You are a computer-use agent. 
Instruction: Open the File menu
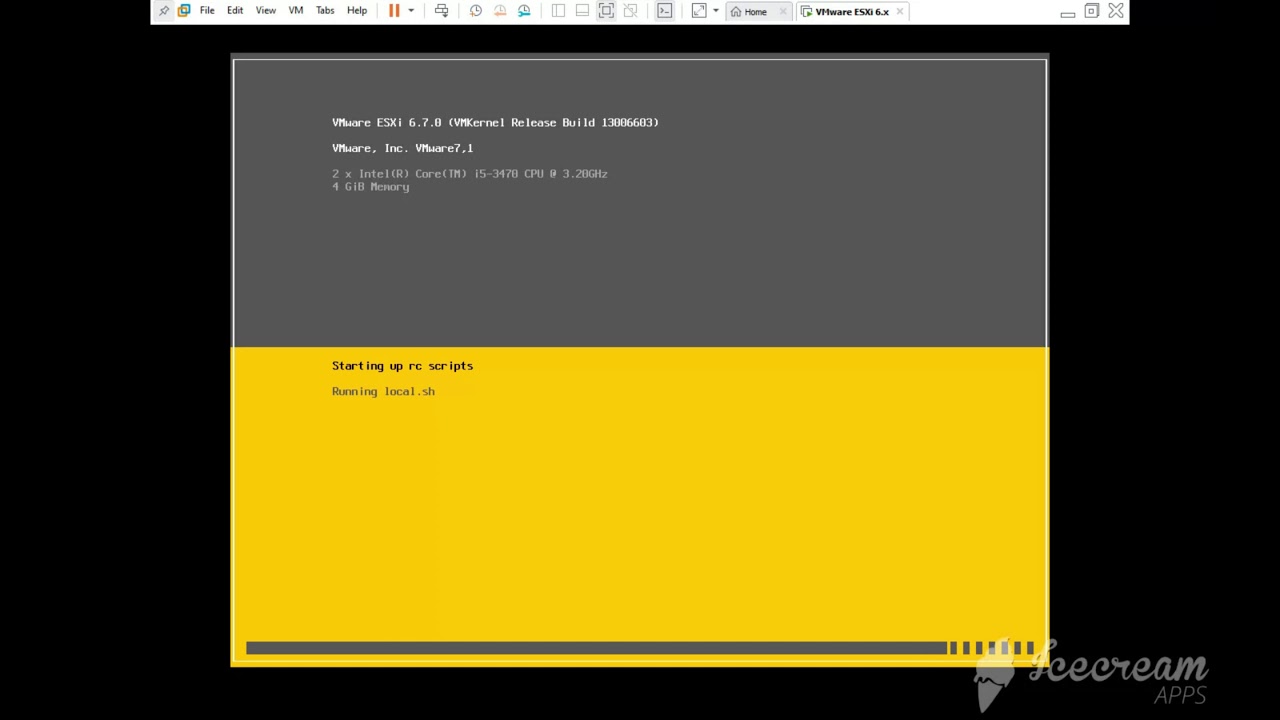pyautogui.click(x=207, y=11)
